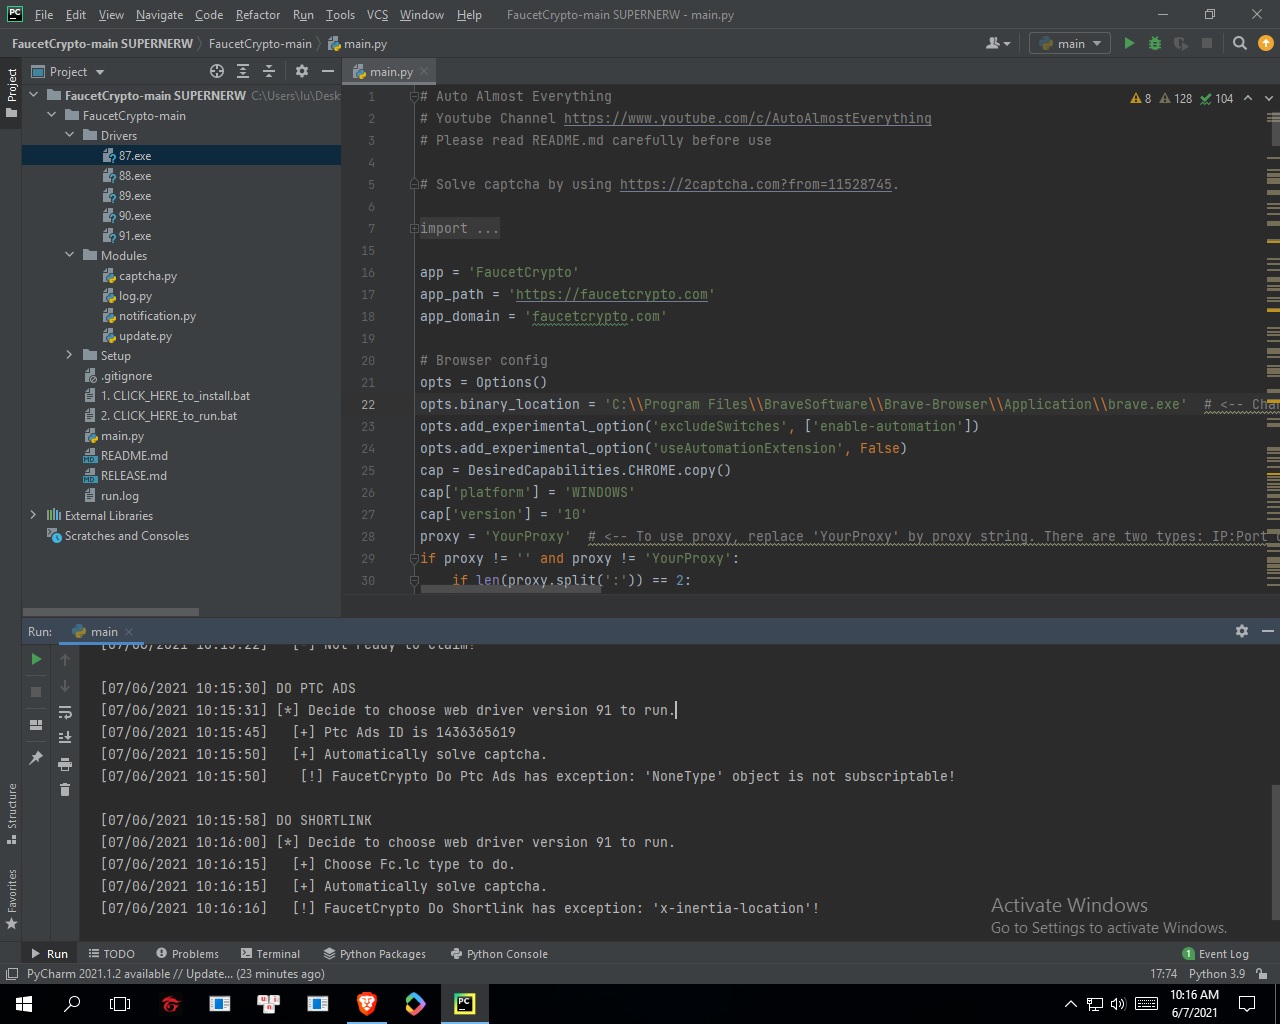This screenshot has width=1280, height=1024.
Task: Start debugging main with the bug icon
Action: 1155,43
